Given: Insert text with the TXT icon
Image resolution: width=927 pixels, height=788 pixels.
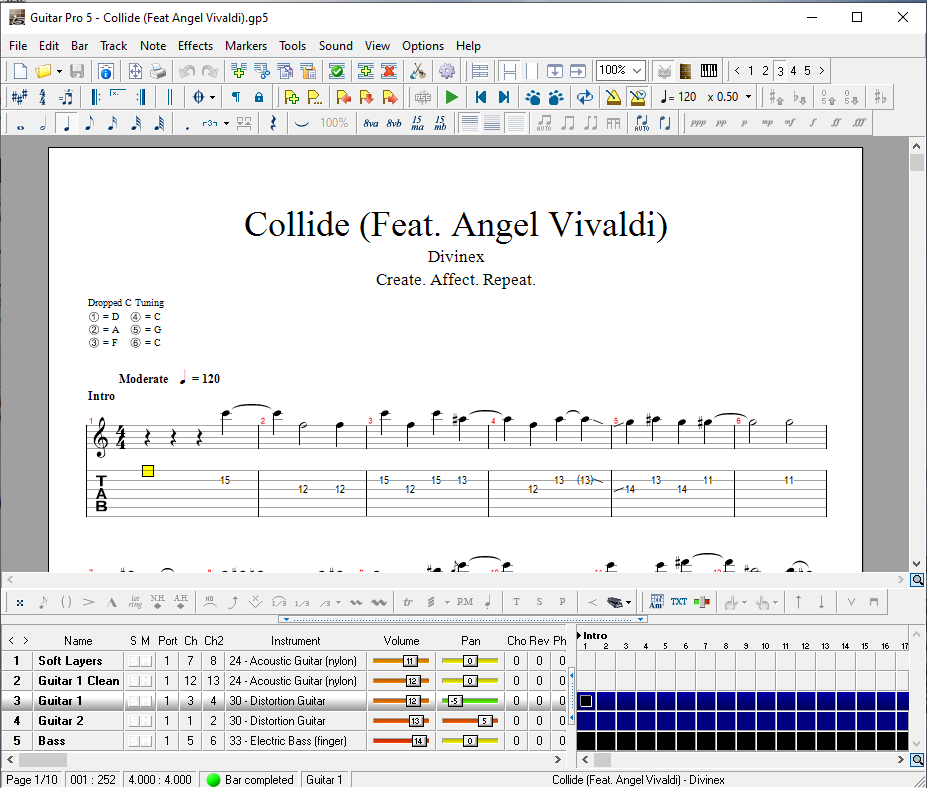Looking at the screenshot, I should tap(680, 601).
